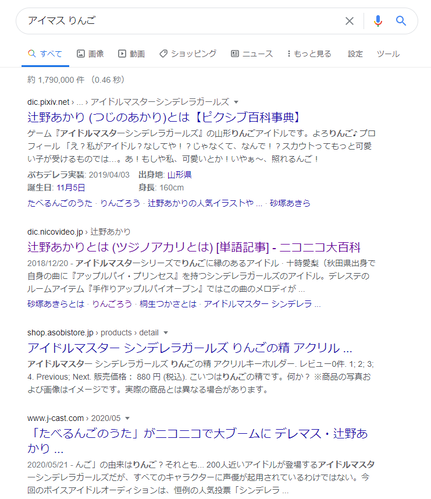Click the dic.pixiv.net URL text

[x=48, y=102]
